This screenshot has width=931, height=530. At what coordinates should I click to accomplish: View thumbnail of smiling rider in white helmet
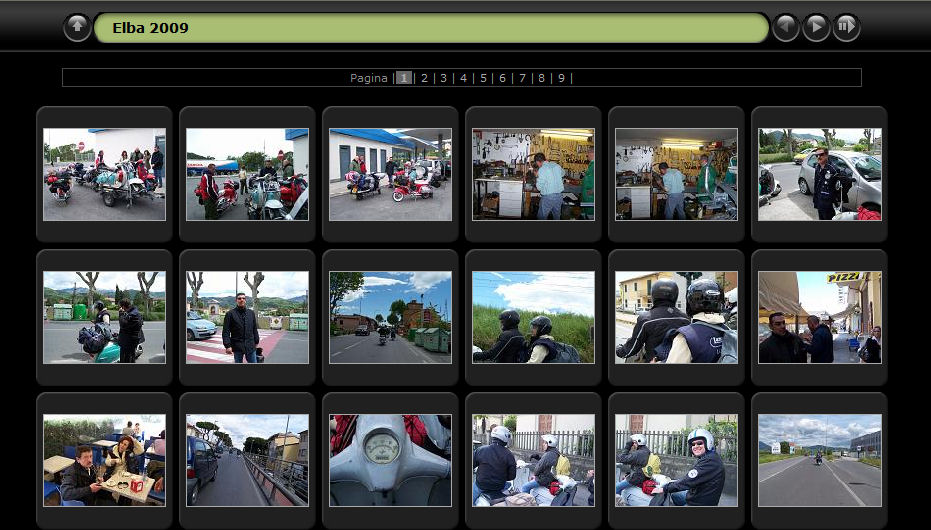pos(676,460)
